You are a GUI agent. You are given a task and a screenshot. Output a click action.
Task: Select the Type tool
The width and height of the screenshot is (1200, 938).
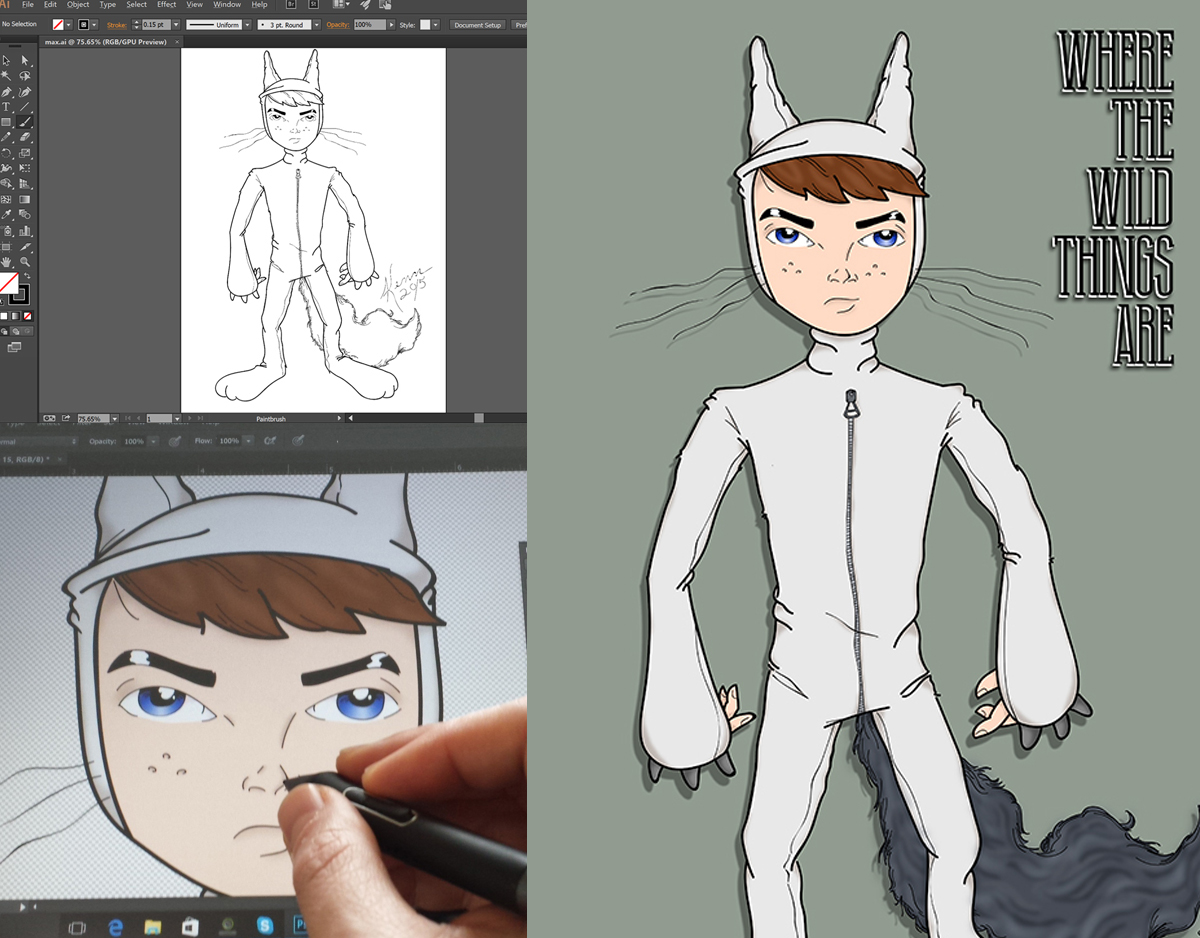tap(6, 106)
